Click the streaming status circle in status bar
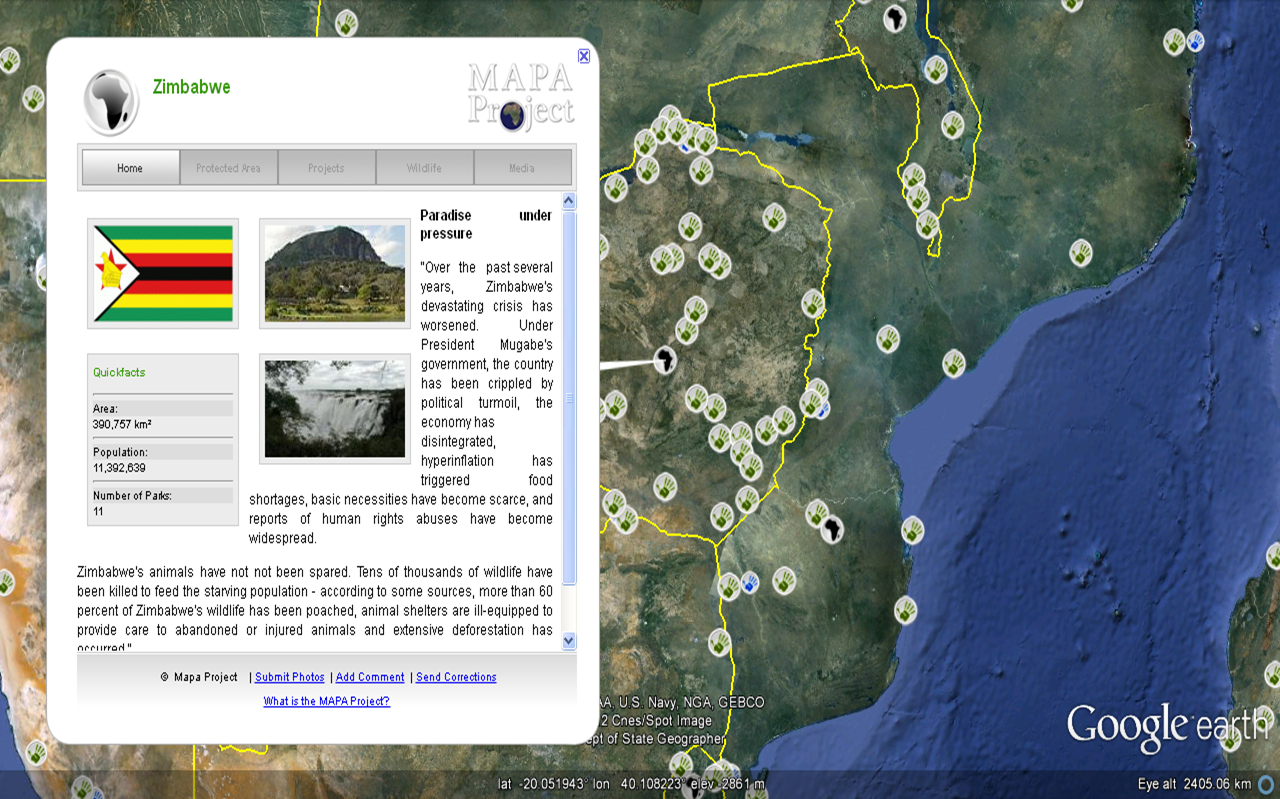The height and width of the screenshot is (799, 1280). coord(1266,784)
